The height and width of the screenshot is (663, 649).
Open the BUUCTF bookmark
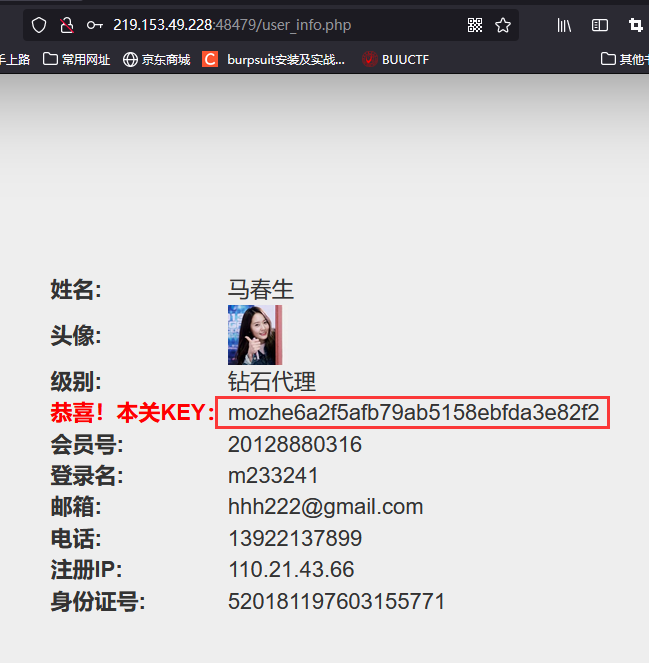point(395,59)
